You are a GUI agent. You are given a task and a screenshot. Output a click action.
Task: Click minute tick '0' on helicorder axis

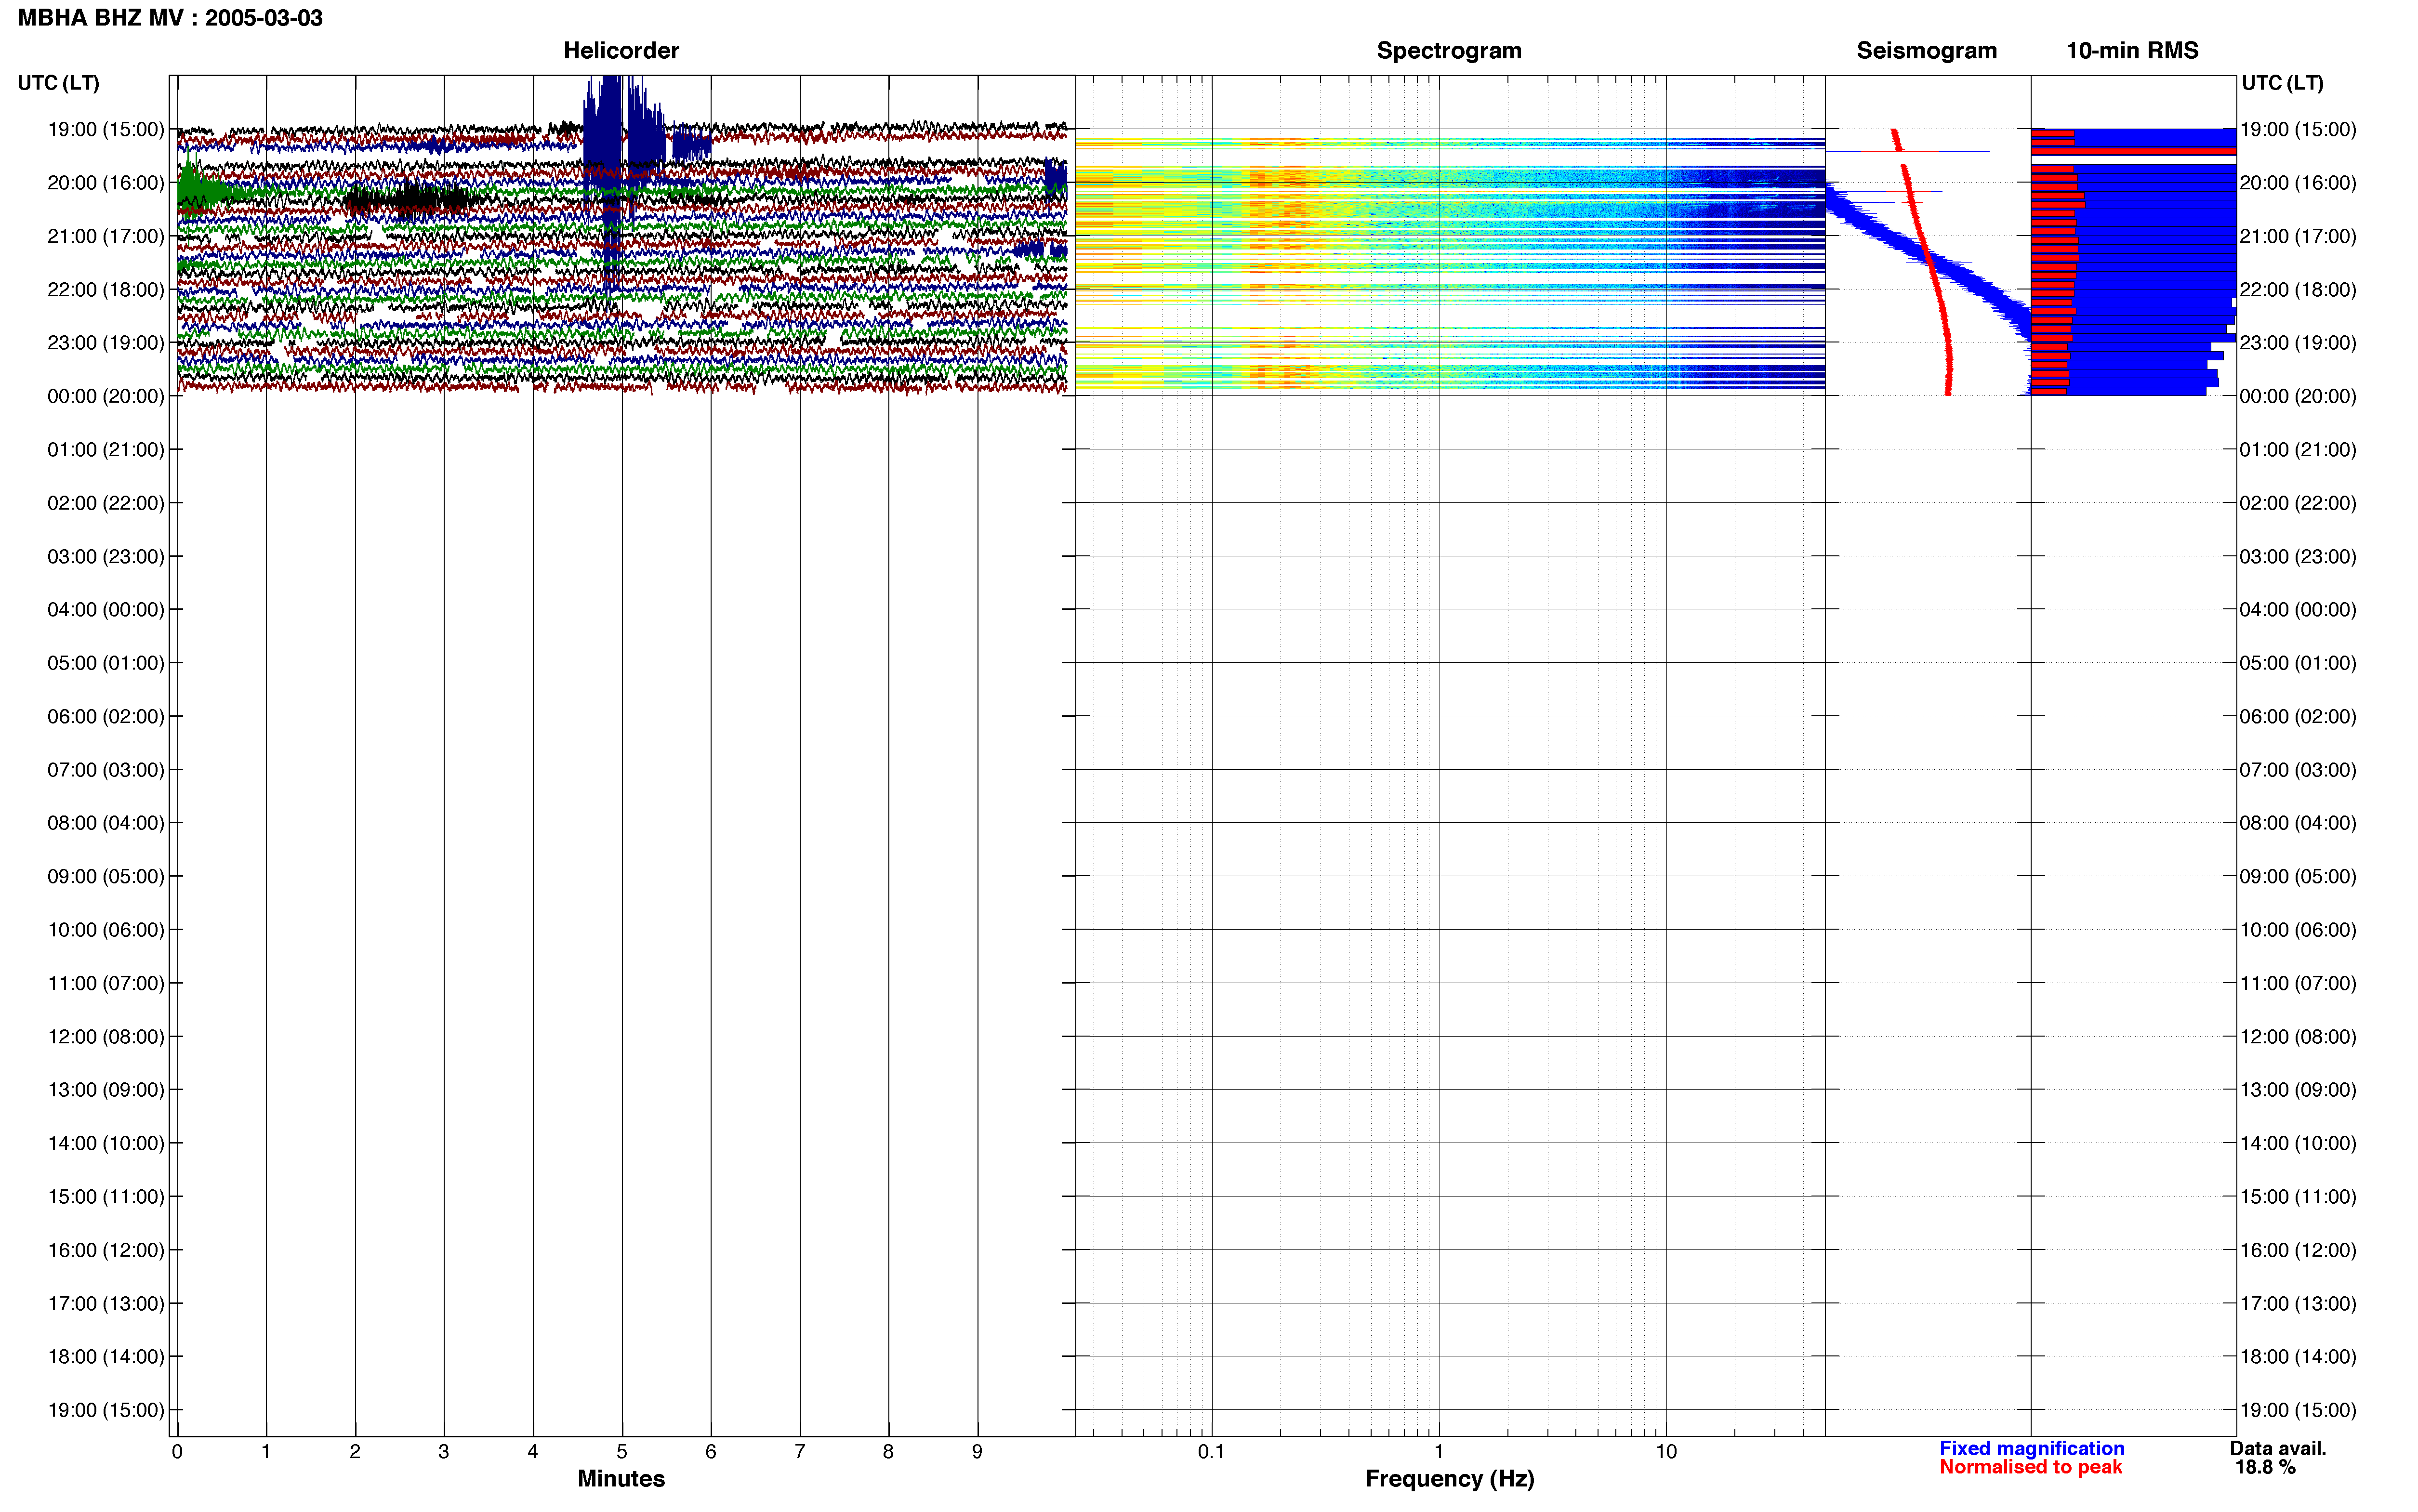click(177, 1451)
